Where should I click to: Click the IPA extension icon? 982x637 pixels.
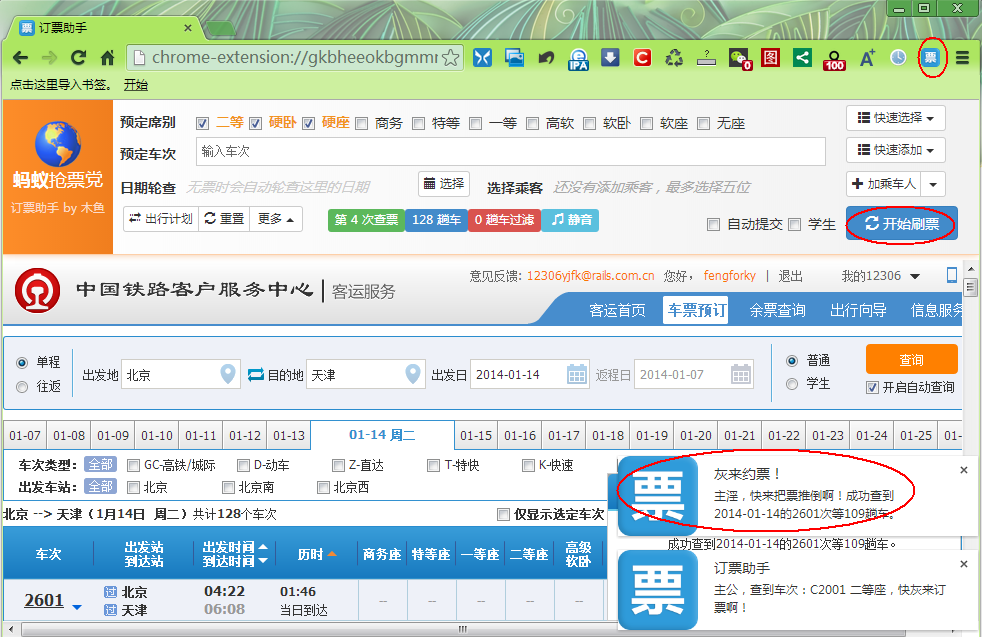click(x=578, y=59)
